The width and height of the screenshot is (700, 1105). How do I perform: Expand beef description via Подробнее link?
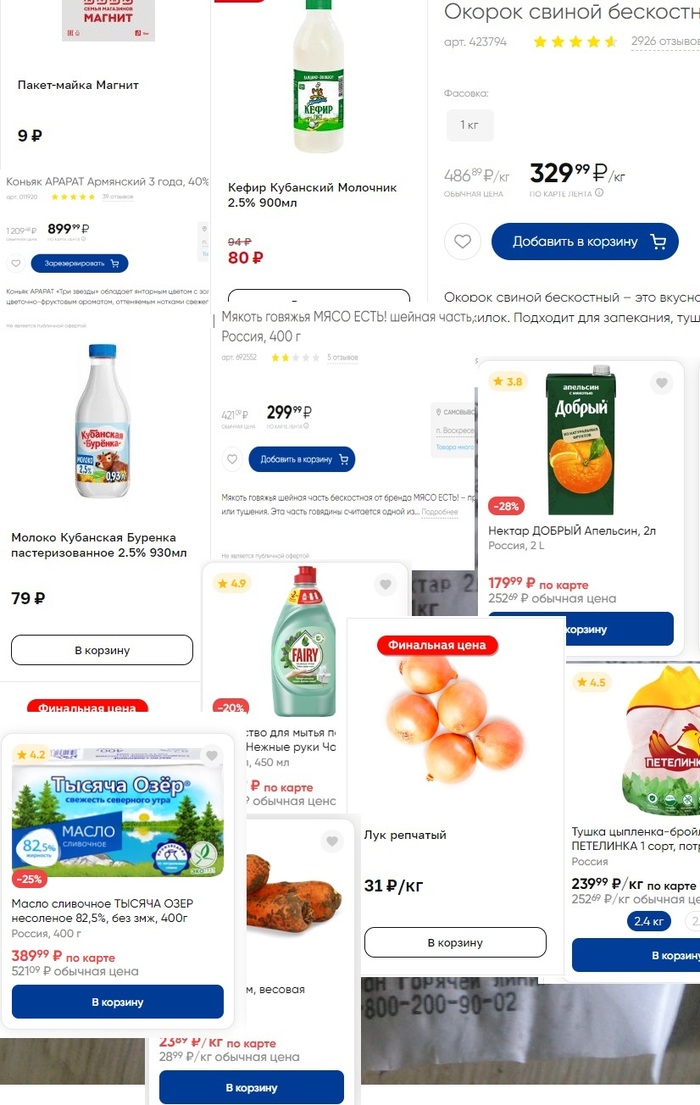(x=439, y=512)
